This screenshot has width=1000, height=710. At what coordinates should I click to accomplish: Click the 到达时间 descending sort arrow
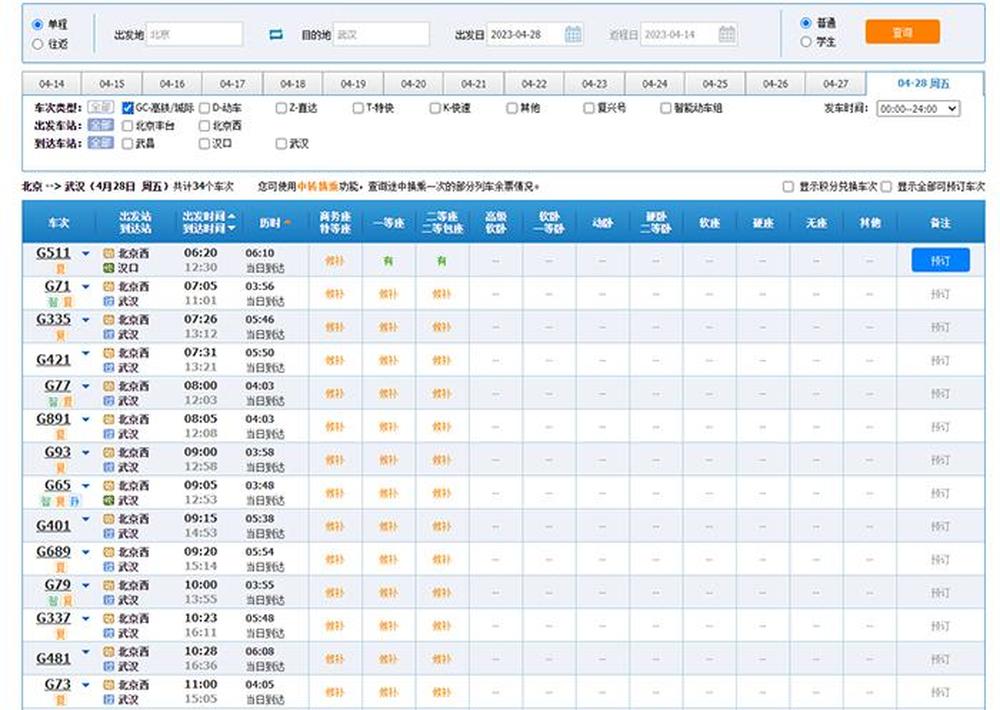[231, 229]
